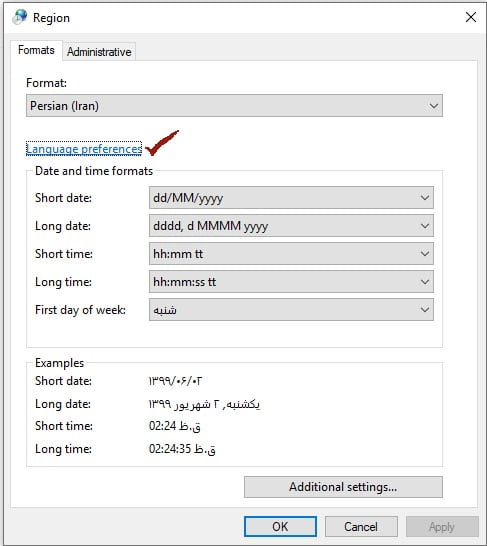Click the Apply button

[x=442, y=526]
